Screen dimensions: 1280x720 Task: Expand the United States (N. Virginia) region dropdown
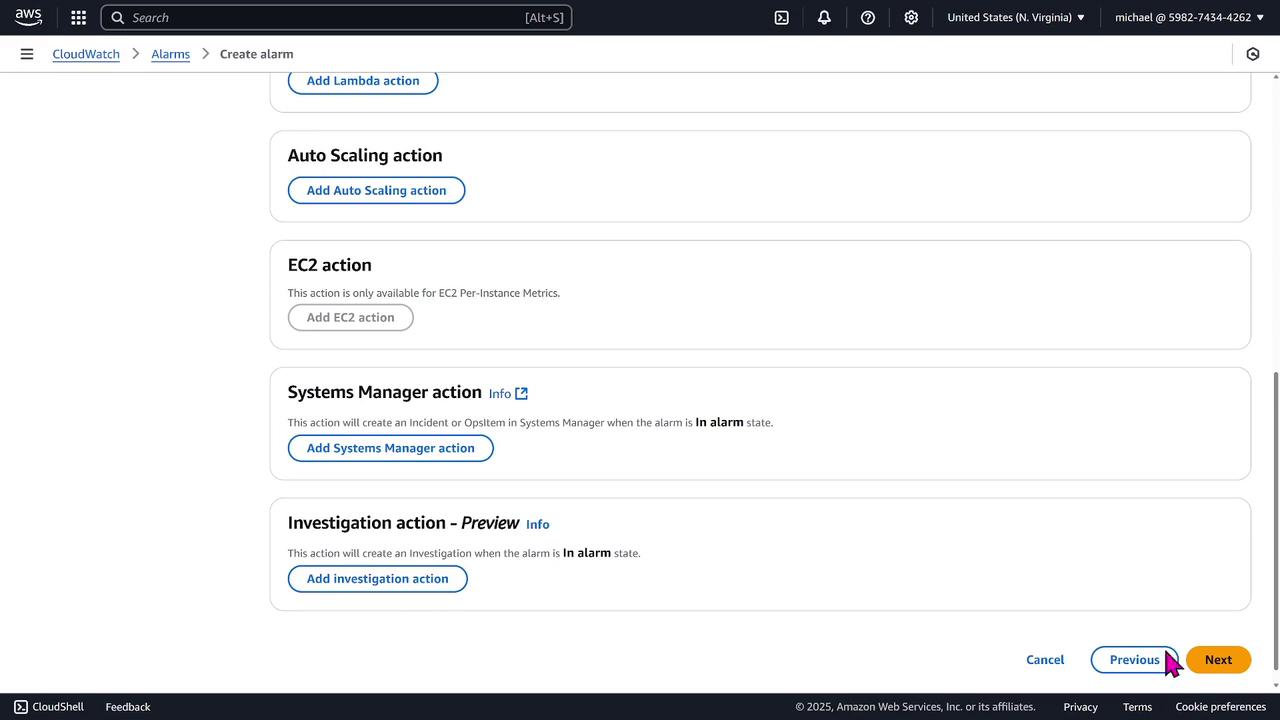click(1016, 17)
